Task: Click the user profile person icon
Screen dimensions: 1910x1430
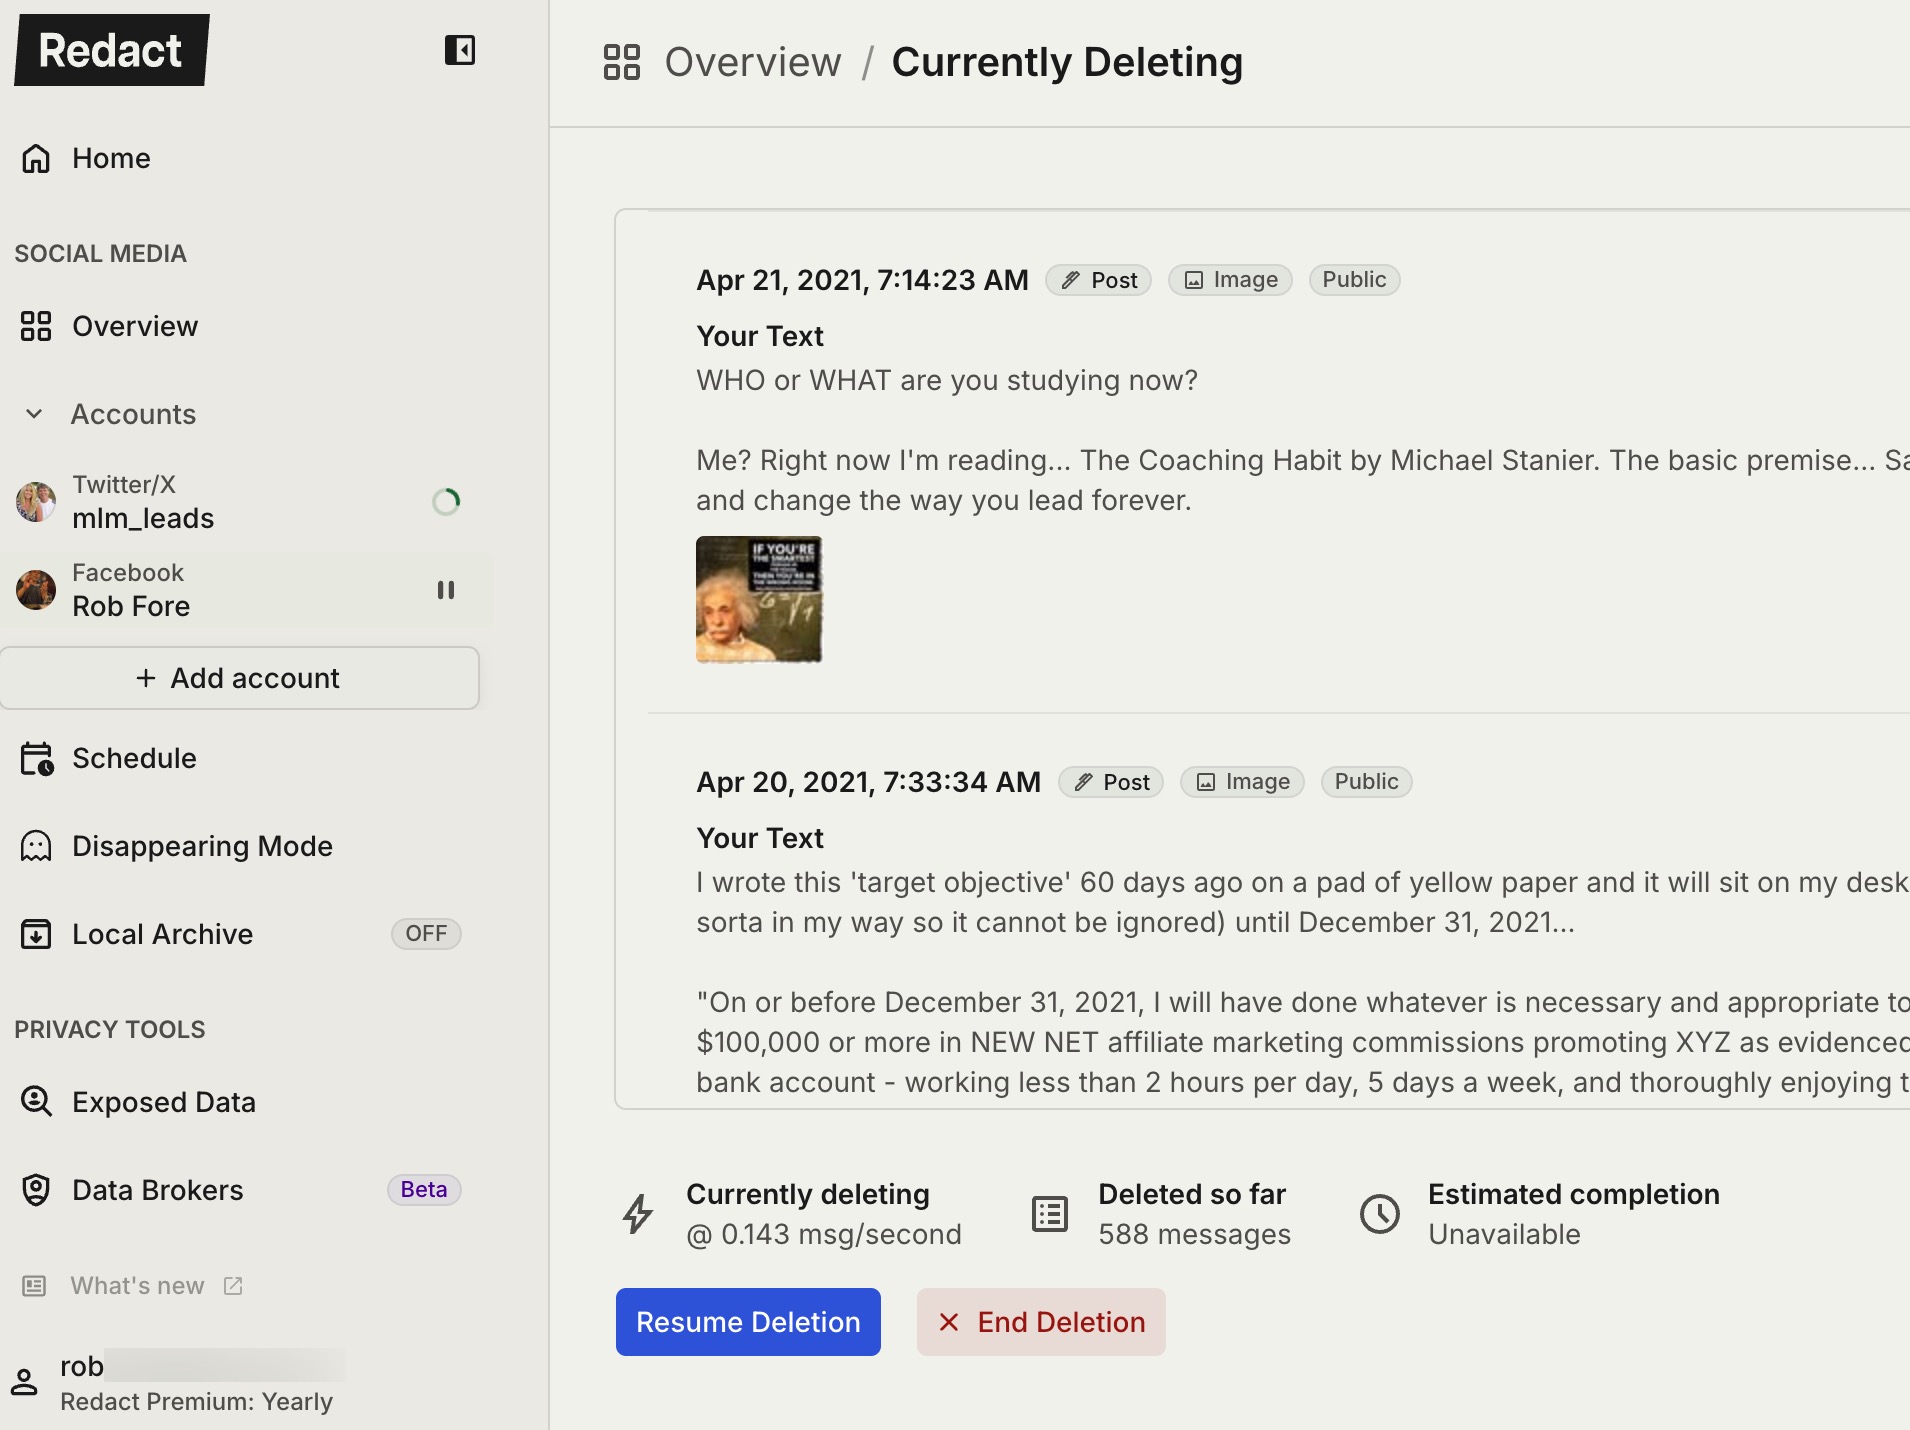Action: (24, 1382)
